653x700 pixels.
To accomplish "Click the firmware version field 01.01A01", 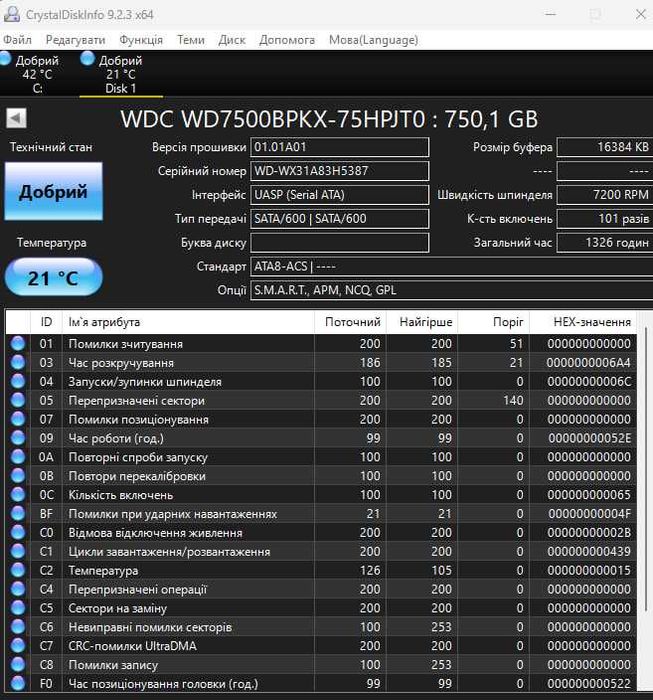I will [340, 147].
